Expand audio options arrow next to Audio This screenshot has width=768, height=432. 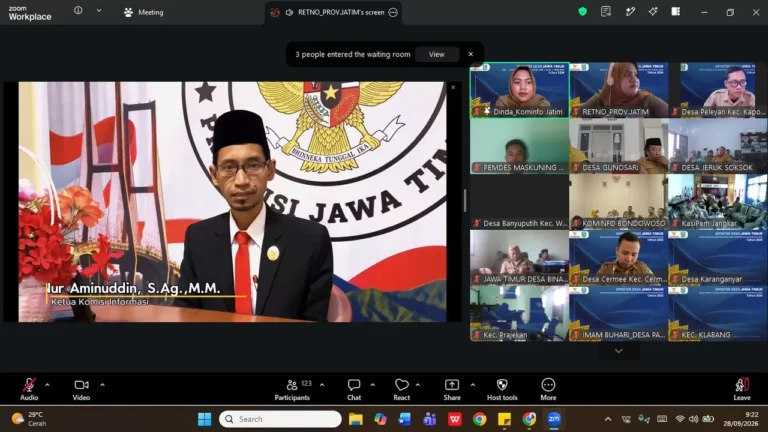coord(47,385)
